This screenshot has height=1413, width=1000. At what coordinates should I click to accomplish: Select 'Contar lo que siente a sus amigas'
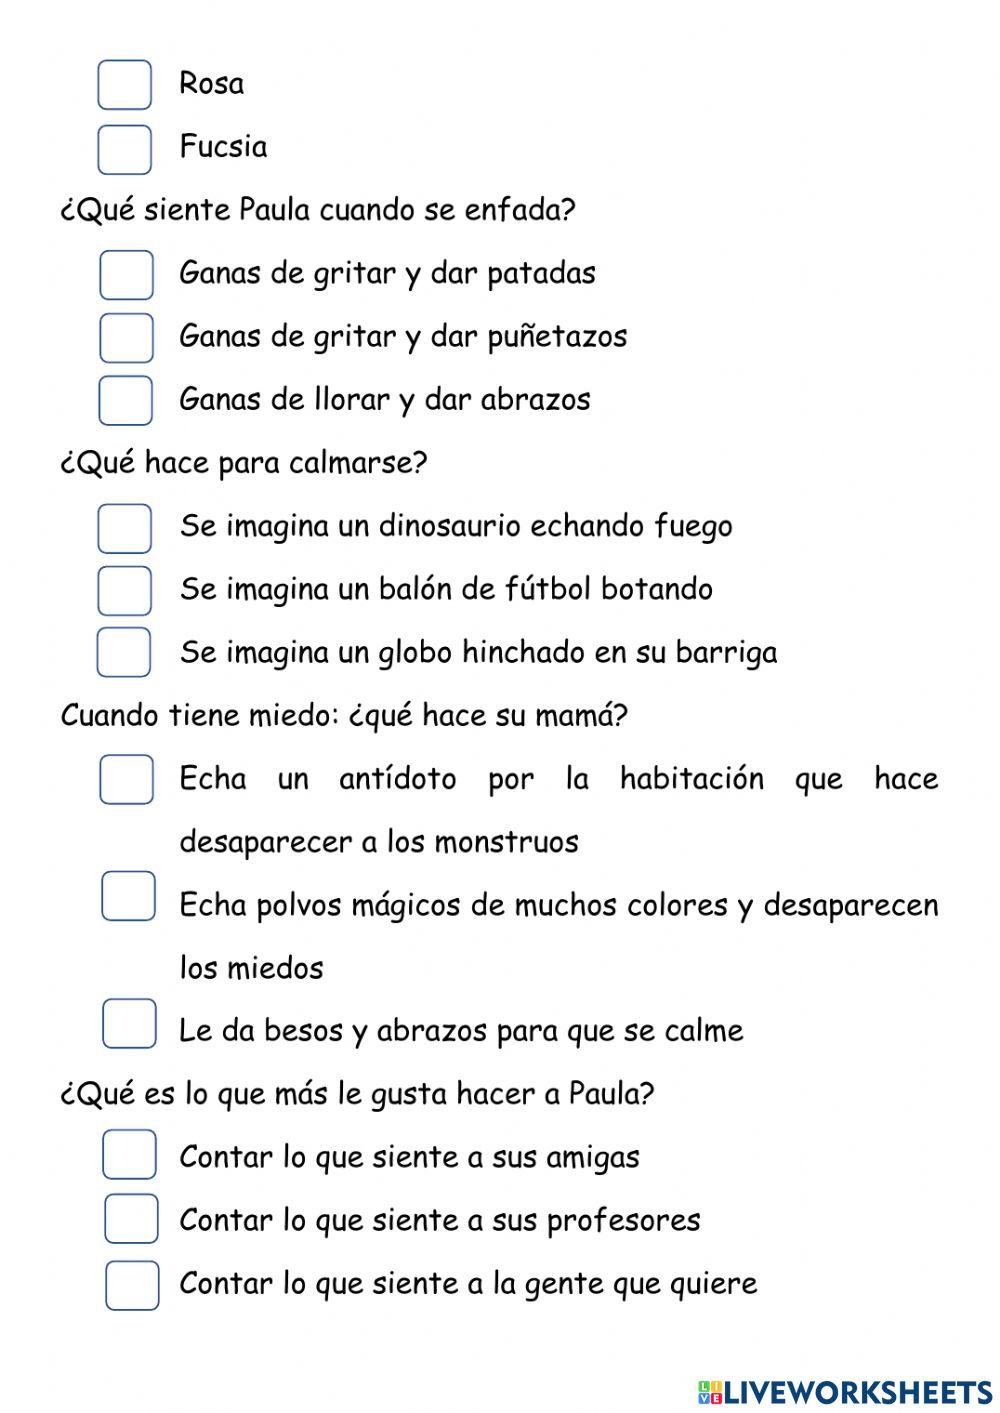click(x=130, y=1155)
